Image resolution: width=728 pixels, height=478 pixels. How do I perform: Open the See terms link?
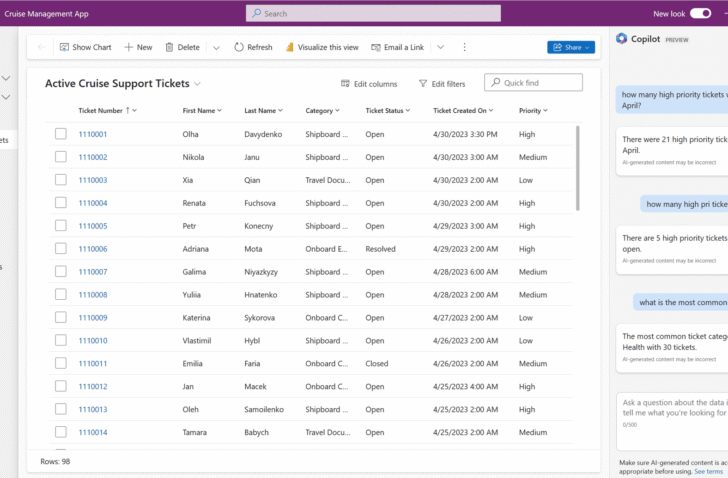click(708, 472)
